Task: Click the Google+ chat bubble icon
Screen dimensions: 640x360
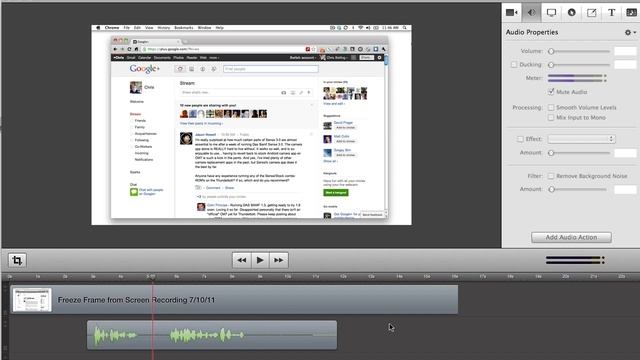Action: click(x=134, y=191)
